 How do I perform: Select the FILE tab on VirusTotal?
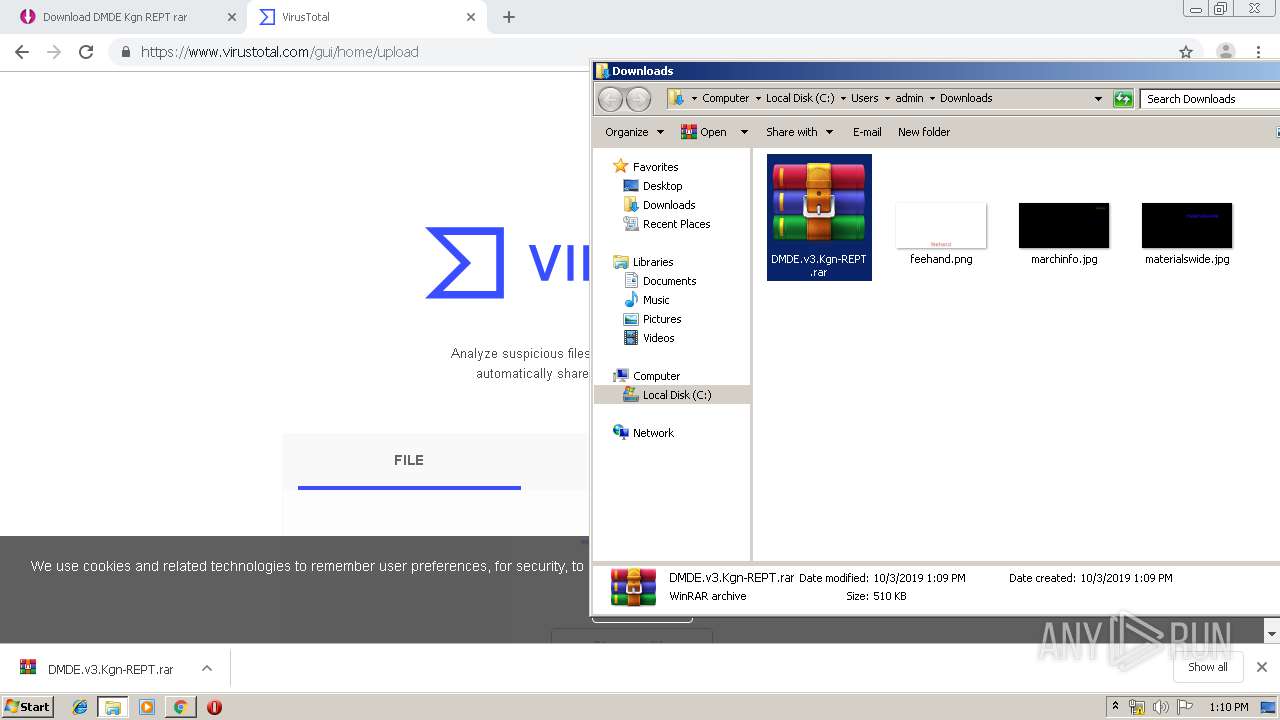click(x=409, y=461)
